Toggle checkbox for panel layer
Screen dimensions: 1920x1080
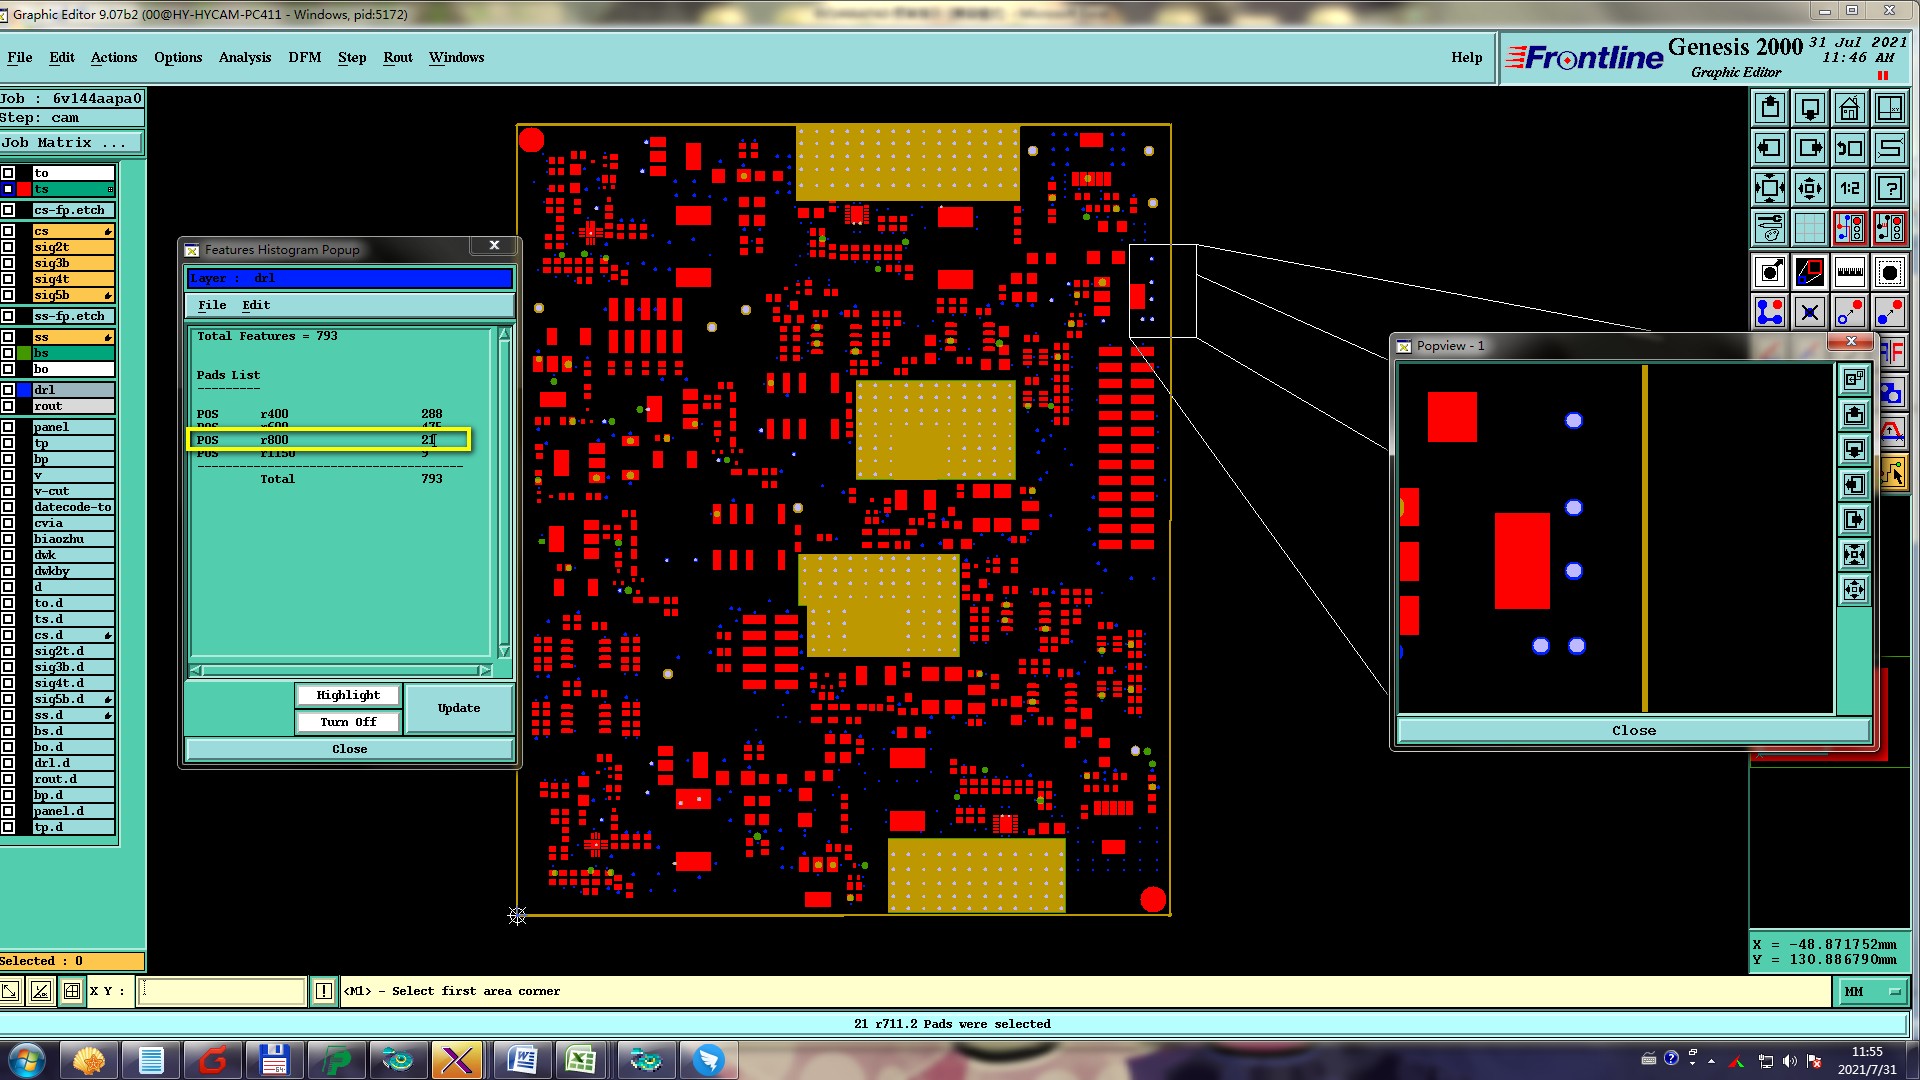click(x=8, y=427)
